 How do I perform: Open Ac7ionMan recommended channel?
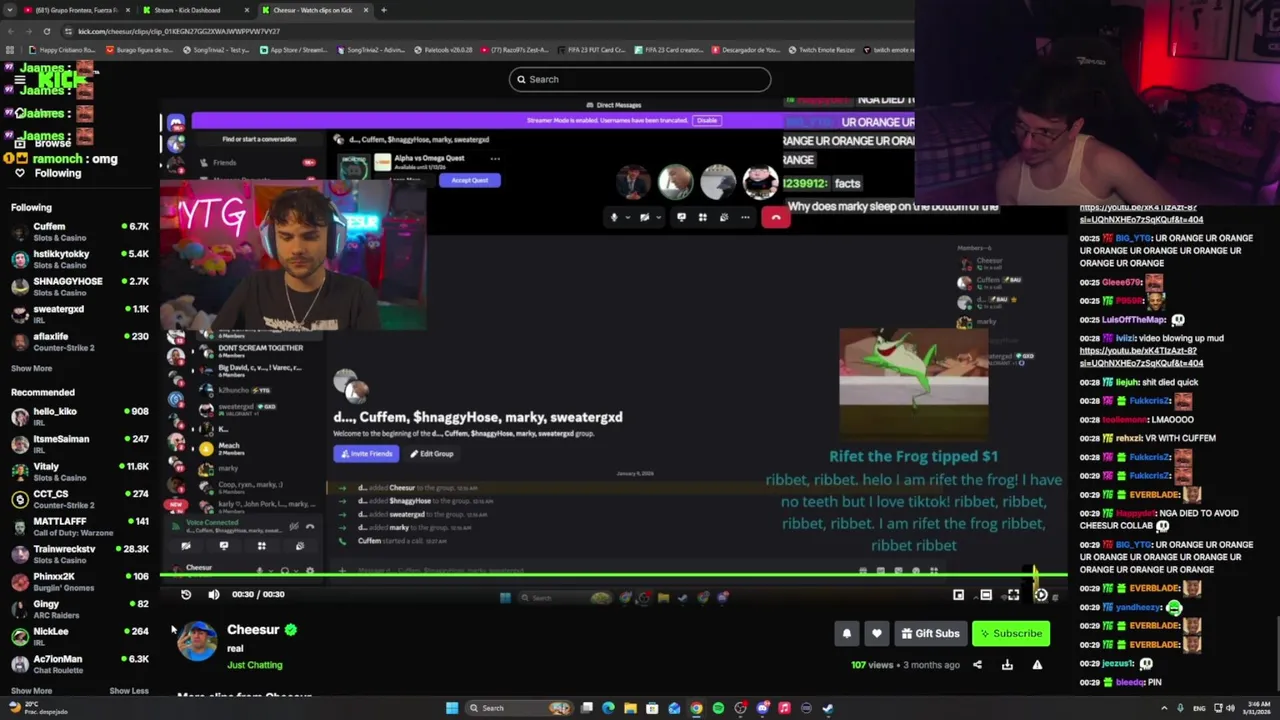click(x=80, y=663)
